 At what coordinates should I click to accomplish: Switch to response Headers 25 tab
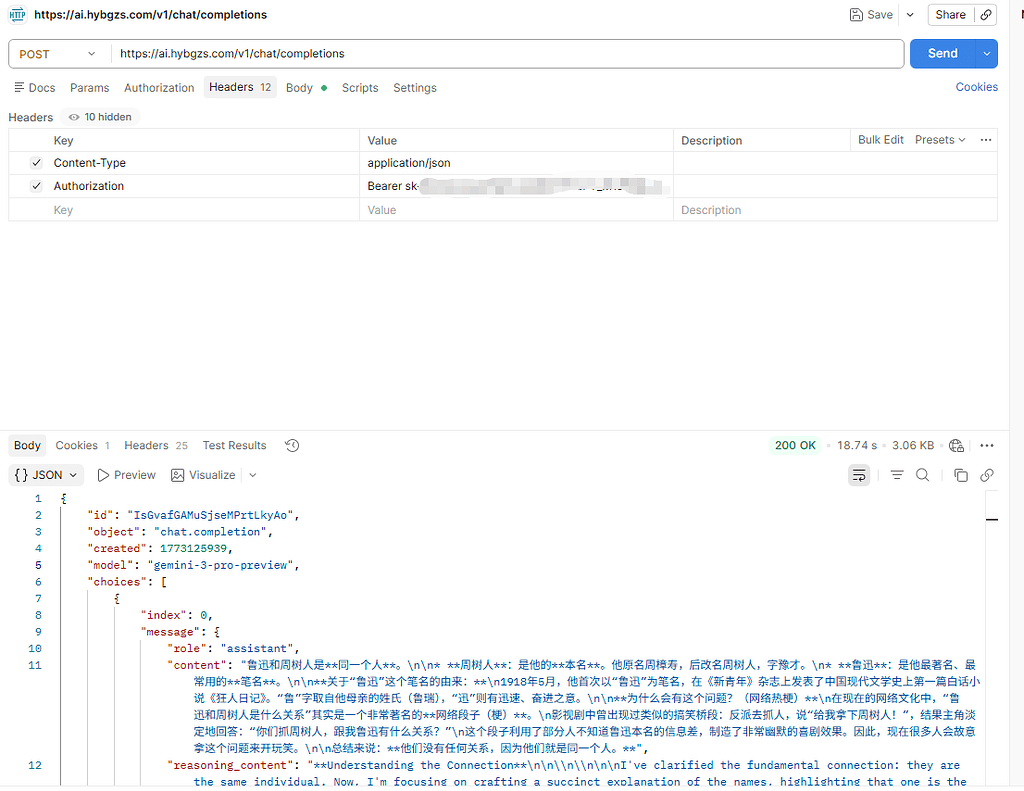[155, 445]
